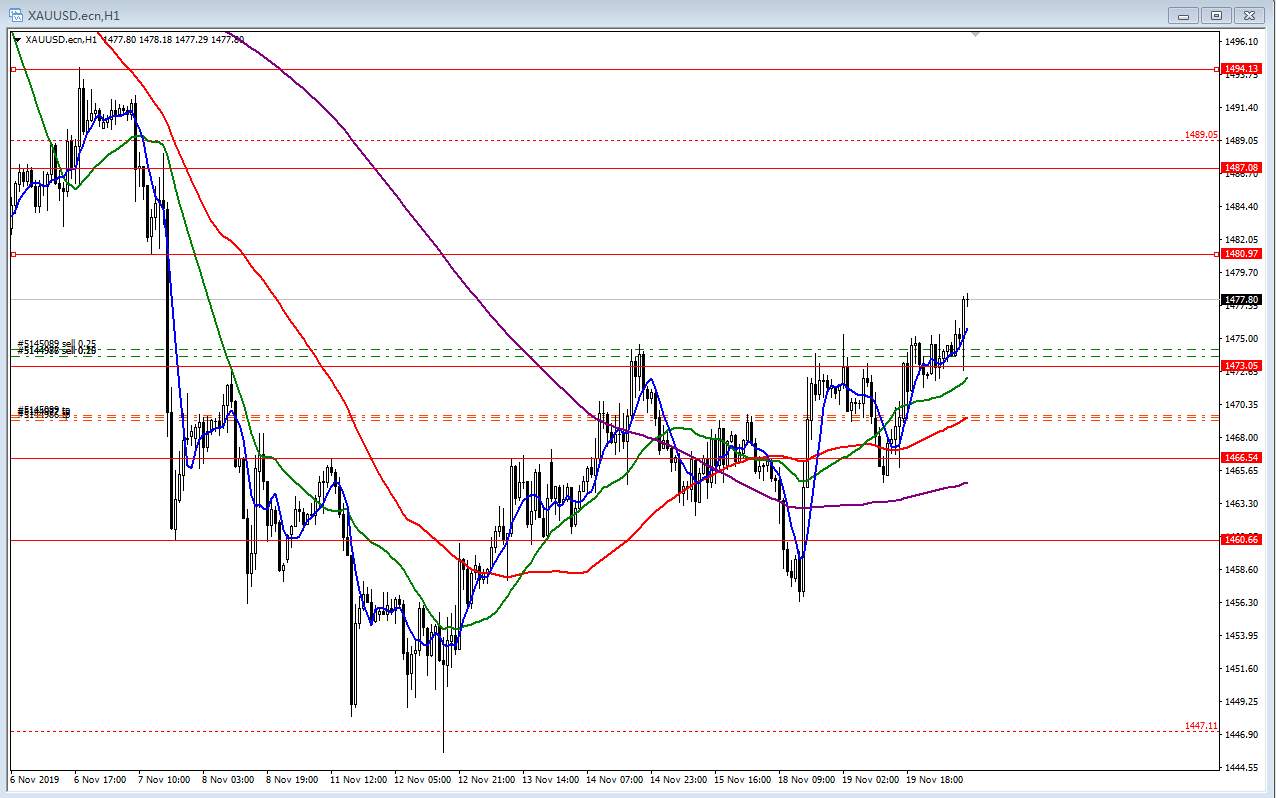This screenshot has width=1277, height=798.
Task: Click the current price label 1477.80
Action: [x=1242, y=299]
